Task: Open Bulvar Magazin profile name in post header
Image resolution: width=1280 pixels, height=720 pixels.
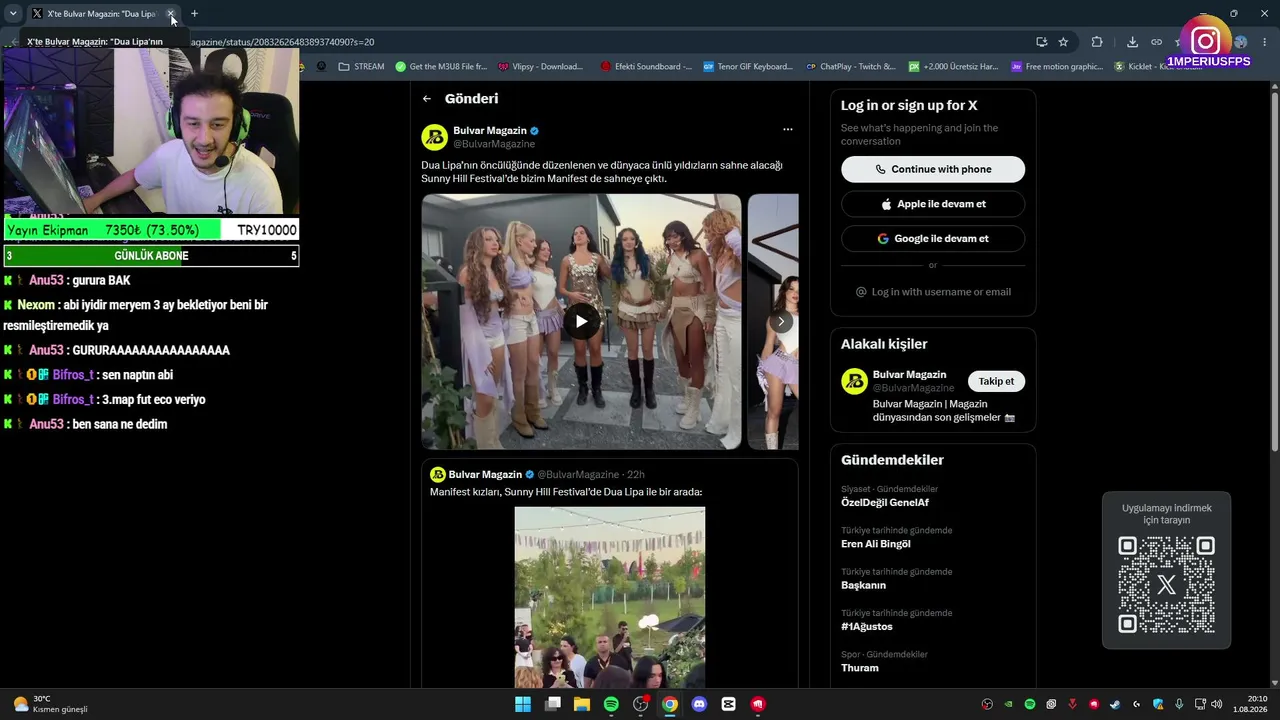Action: click(x=490, y=131)
